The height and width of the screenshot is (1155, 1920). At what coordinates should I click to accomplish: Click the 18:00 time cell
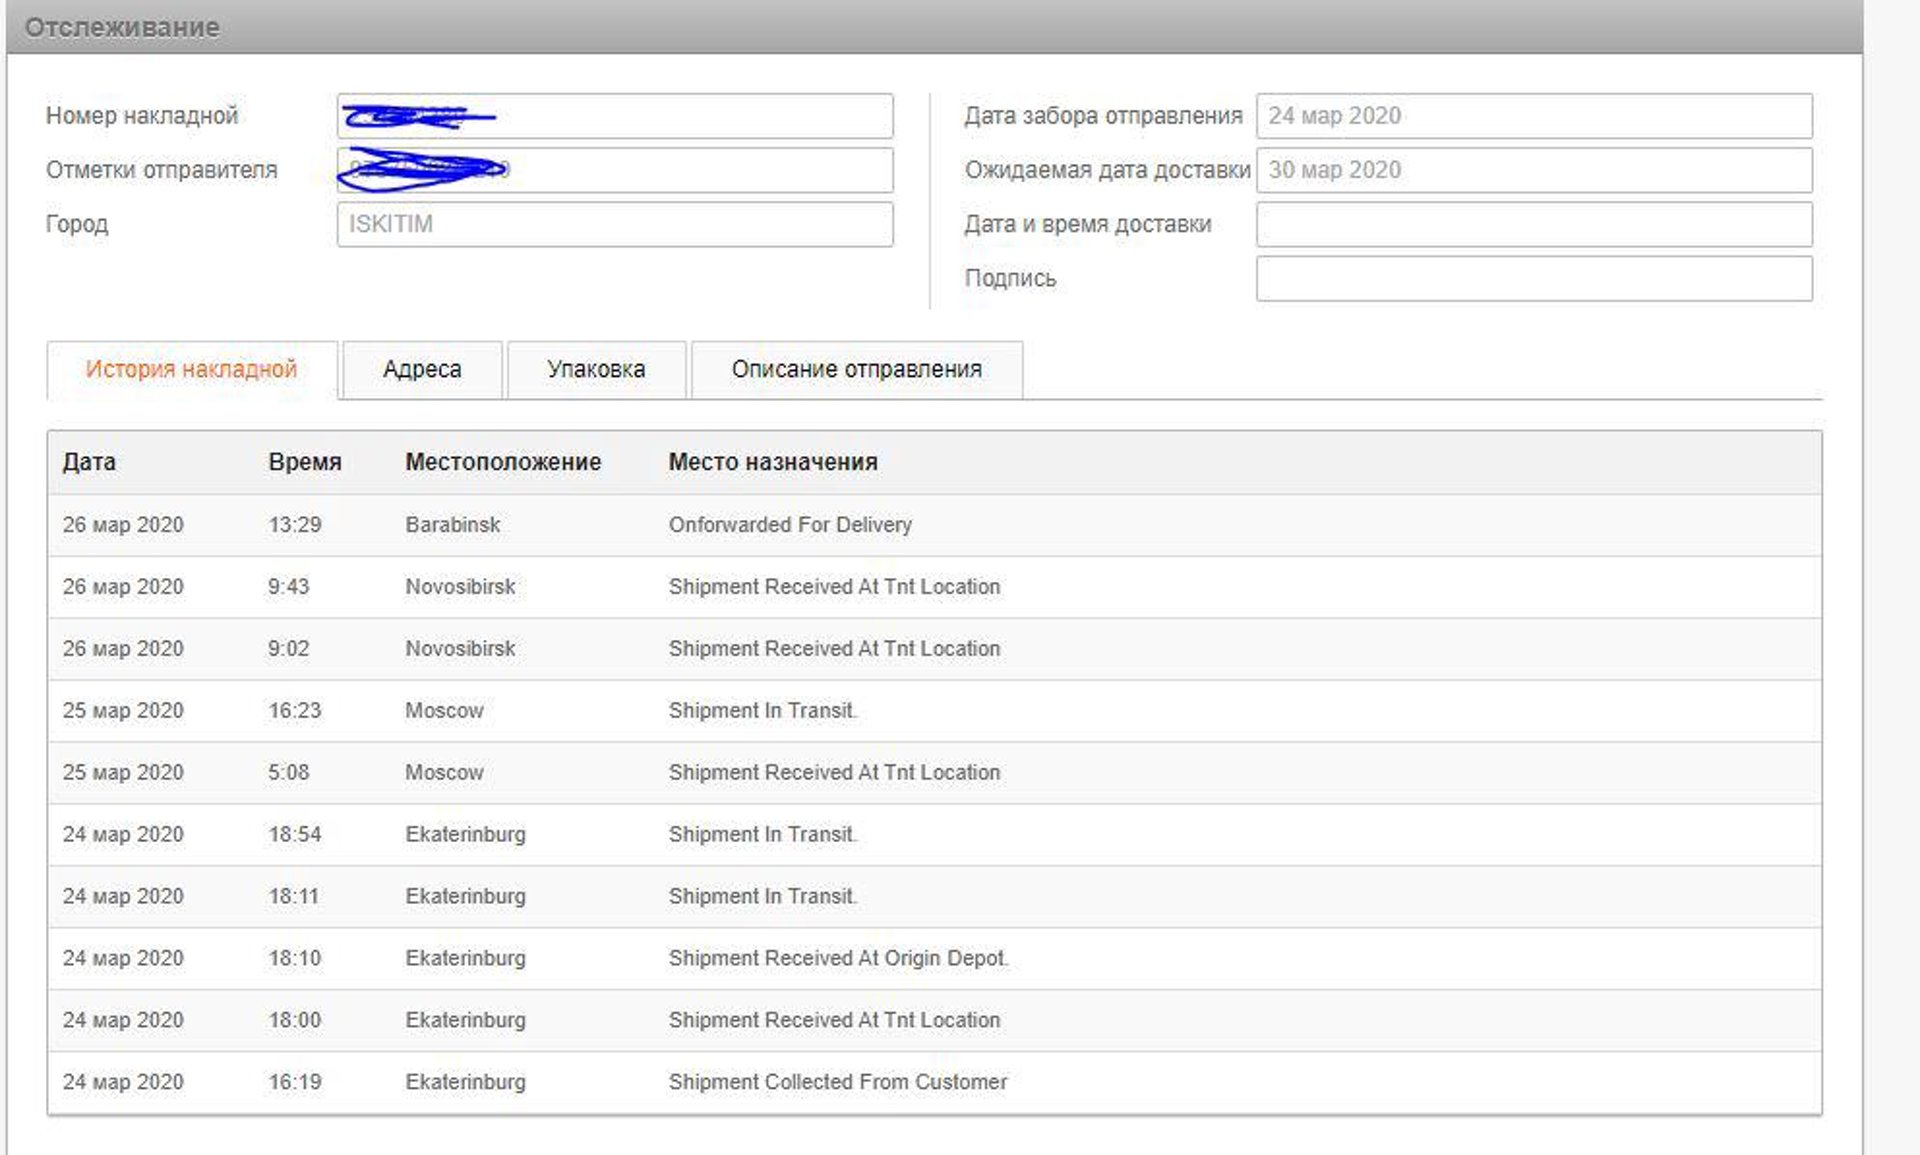click(x=295, y=1021)
